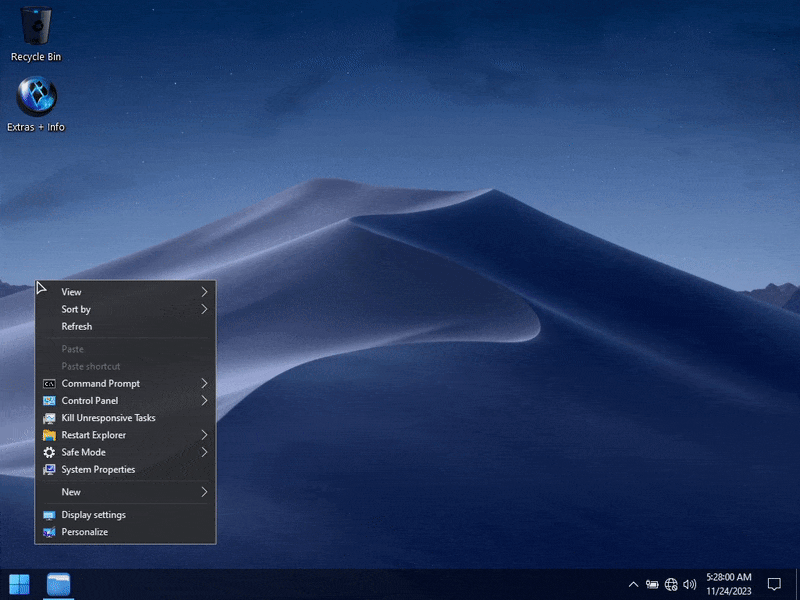800x600 pixels.
Task: Open the volume speaker tray icon
Action: tap(690, 585)
